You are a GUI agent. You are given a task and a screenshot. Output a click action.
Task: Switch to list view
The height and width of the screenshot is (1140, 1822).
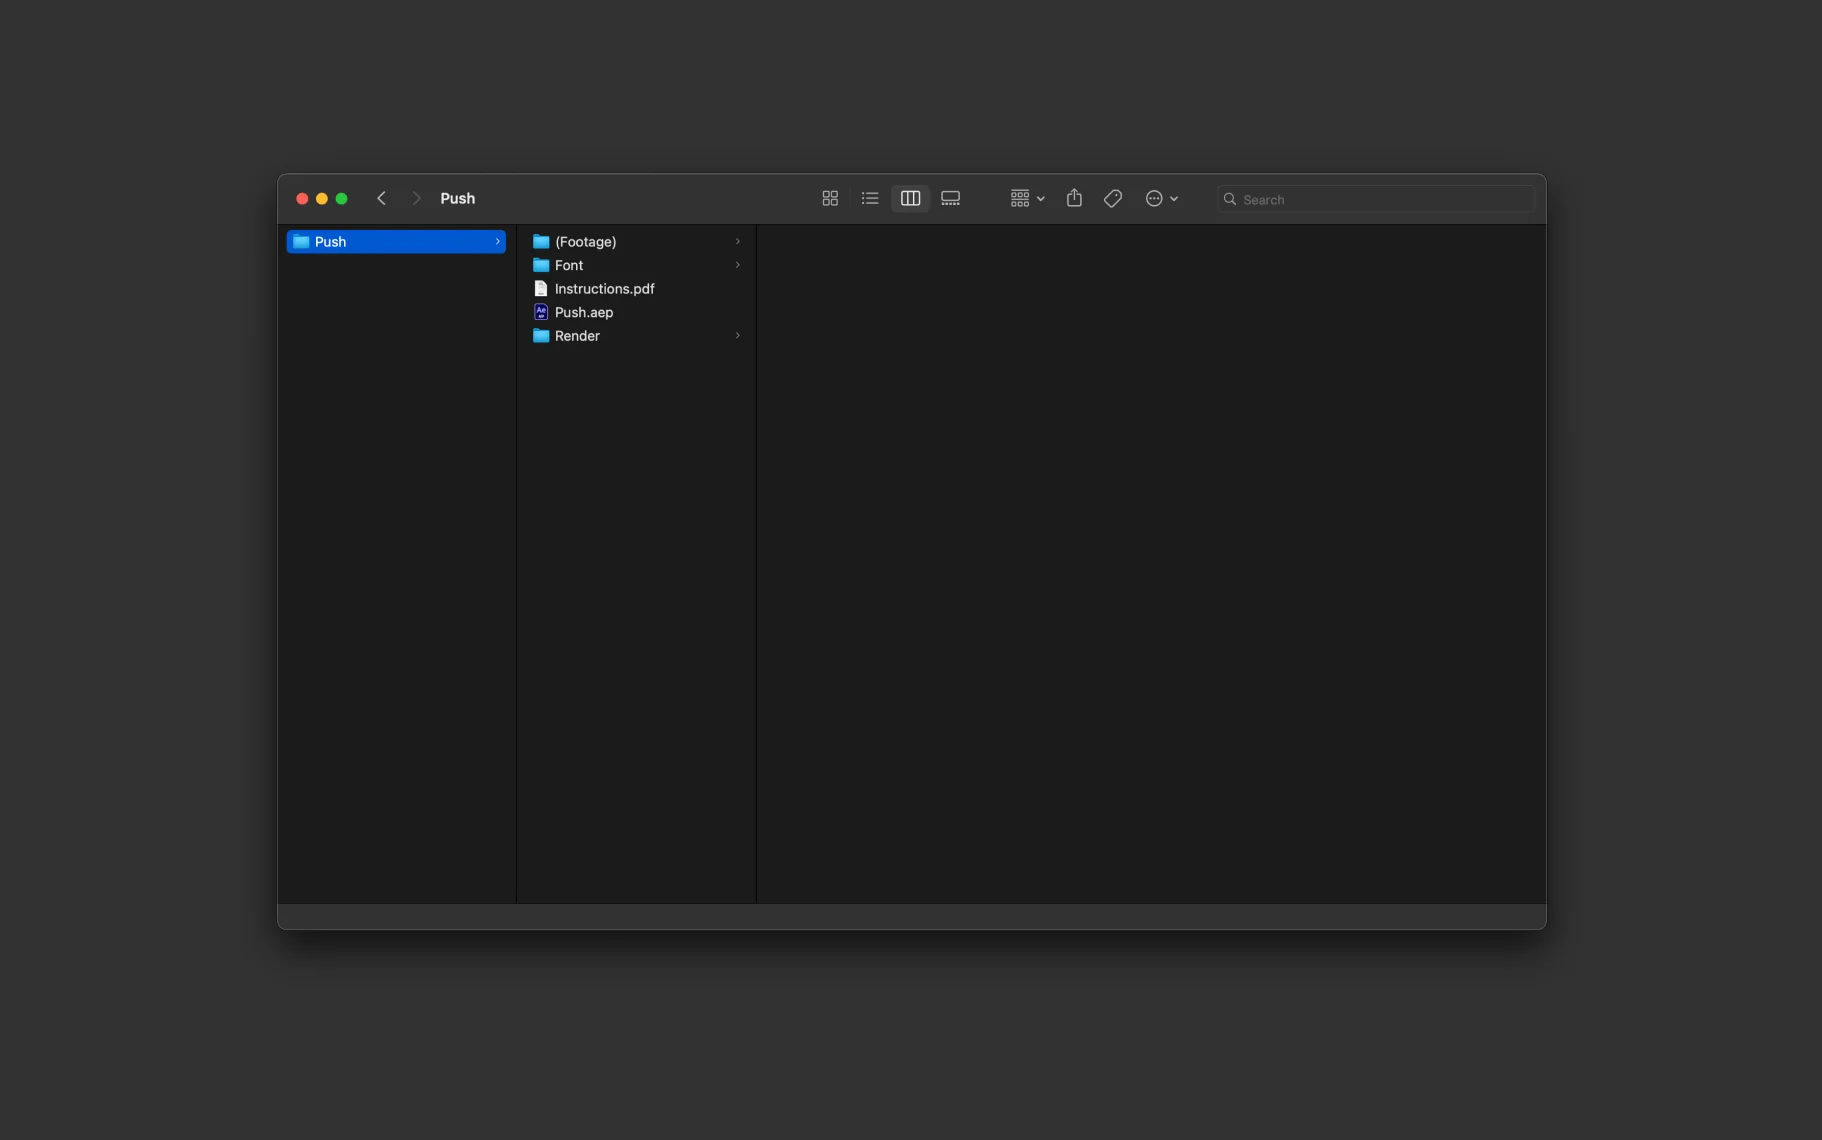[x=870, y=198]
